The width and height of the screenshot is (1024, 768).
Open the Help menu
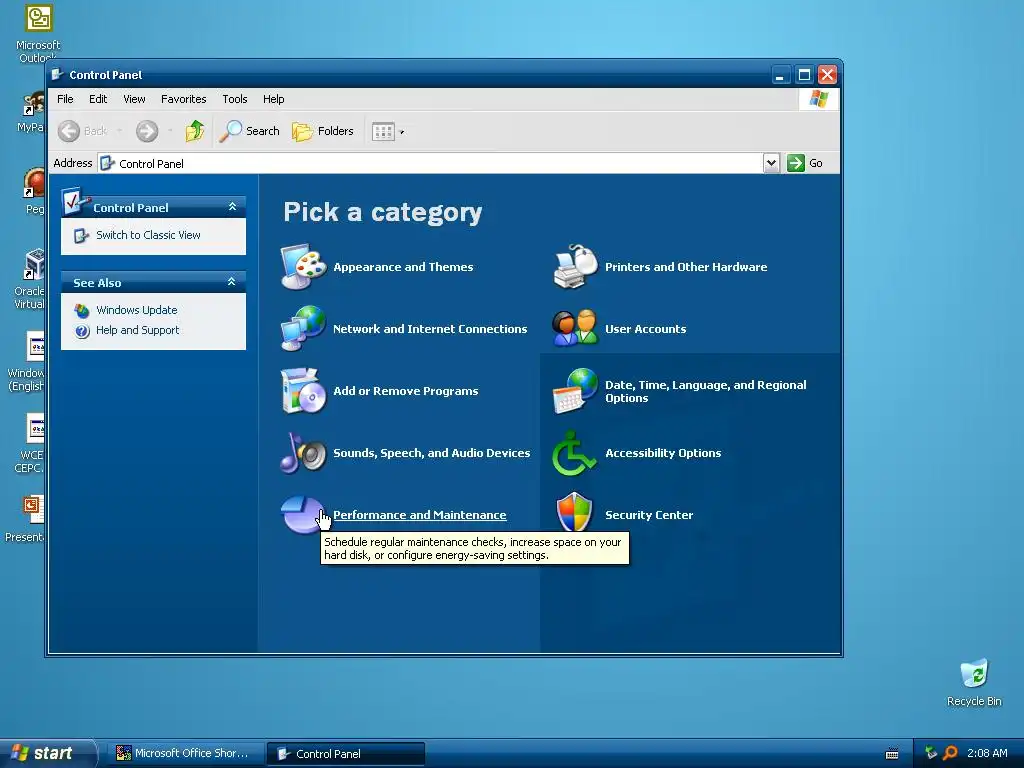coord(274,99)
